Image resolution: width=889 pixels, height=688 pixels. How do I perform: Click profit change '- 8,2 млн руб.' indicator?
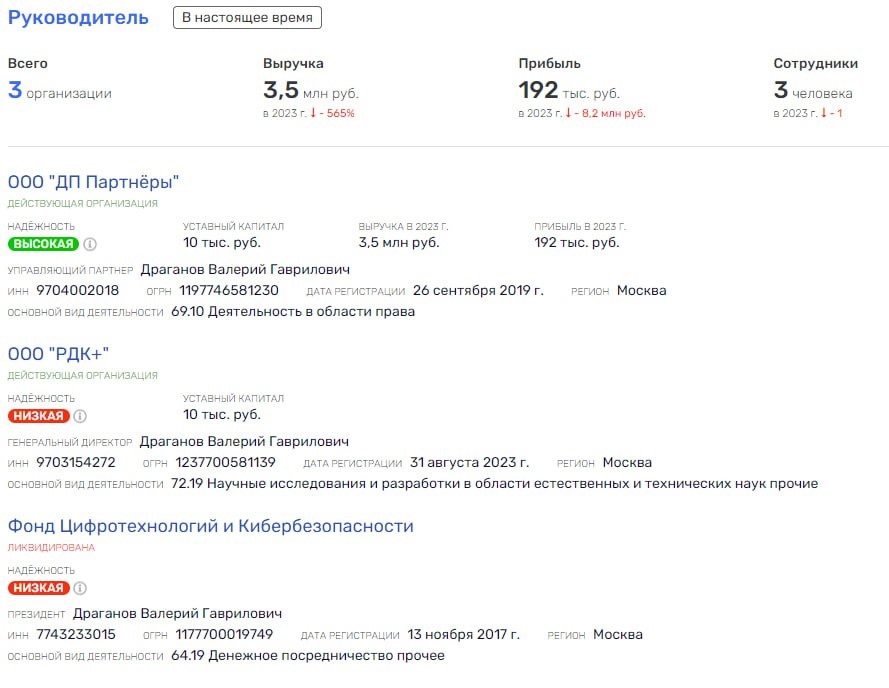coord(606,113)
